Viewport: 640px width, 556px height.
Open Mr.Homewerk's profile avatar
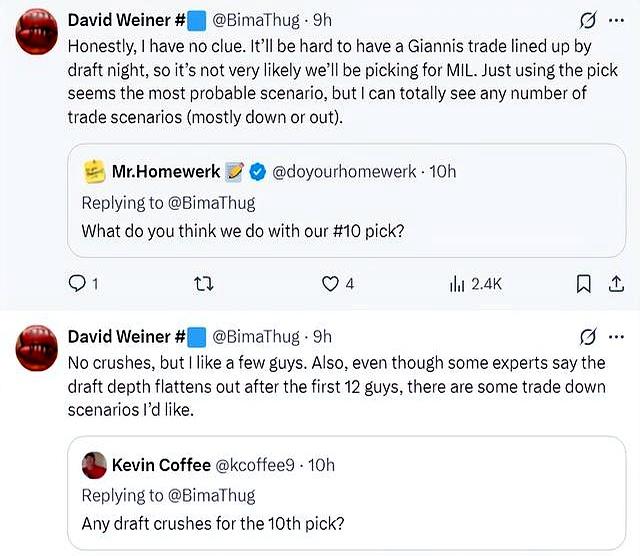(94, 171)
